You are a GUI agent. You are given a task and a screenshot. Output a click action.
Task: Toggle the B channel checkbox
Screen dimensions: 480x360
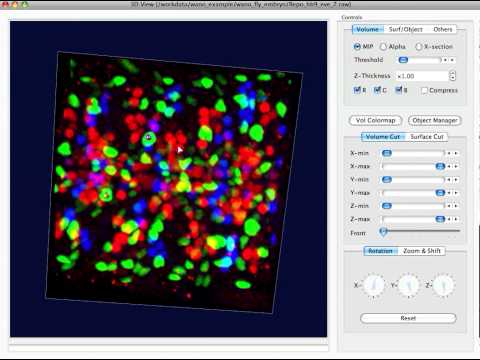[399, 90]
